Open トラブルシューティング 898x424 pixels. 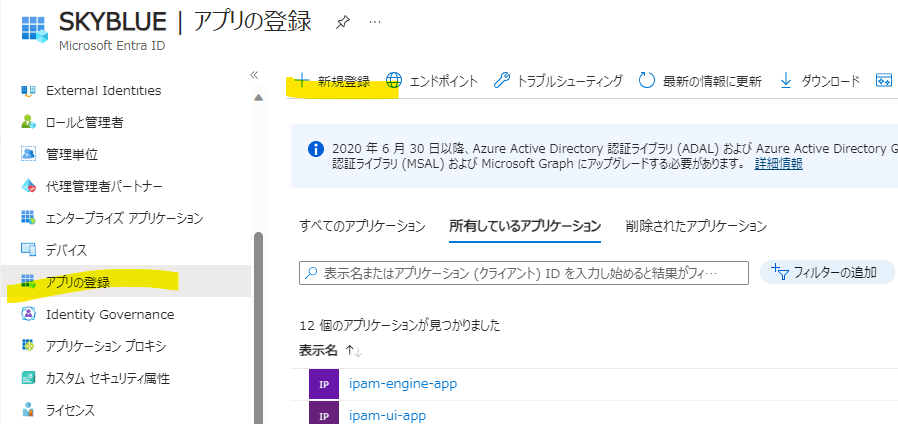pyautogui.click(x=570, y=81)
